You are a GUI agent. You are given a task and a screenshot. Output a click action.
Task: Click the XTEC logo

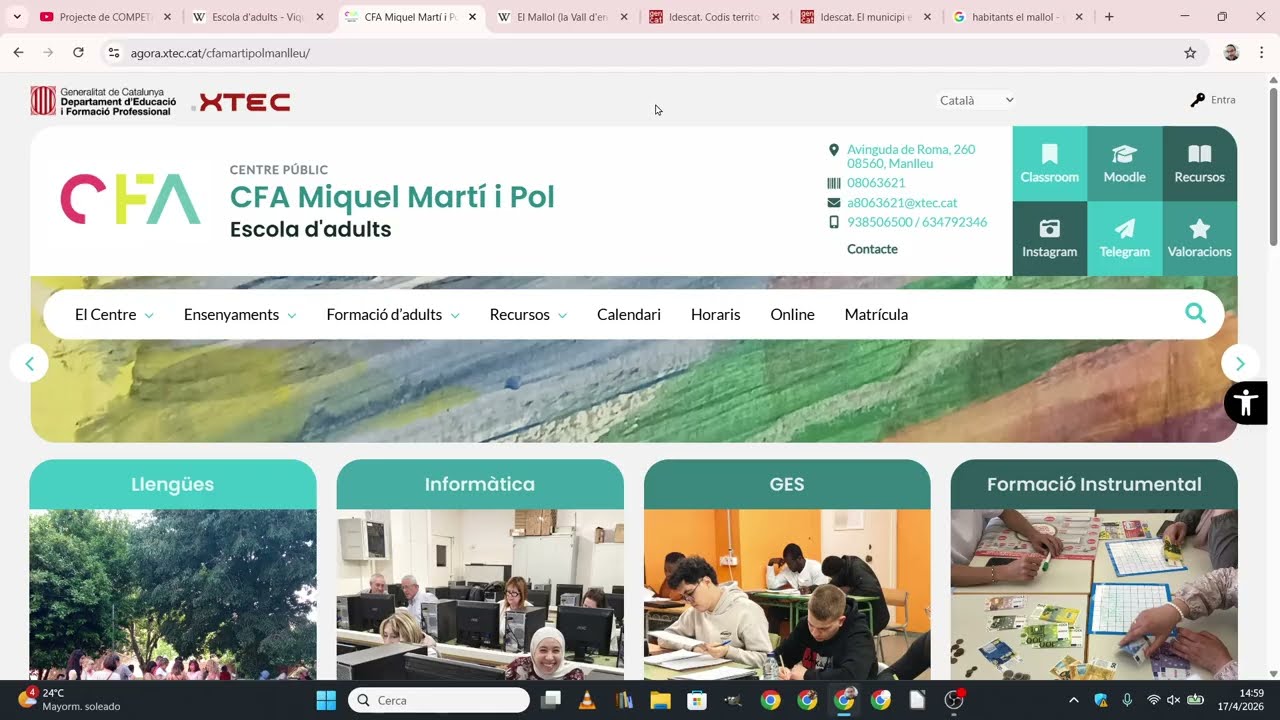coord(245,102)
